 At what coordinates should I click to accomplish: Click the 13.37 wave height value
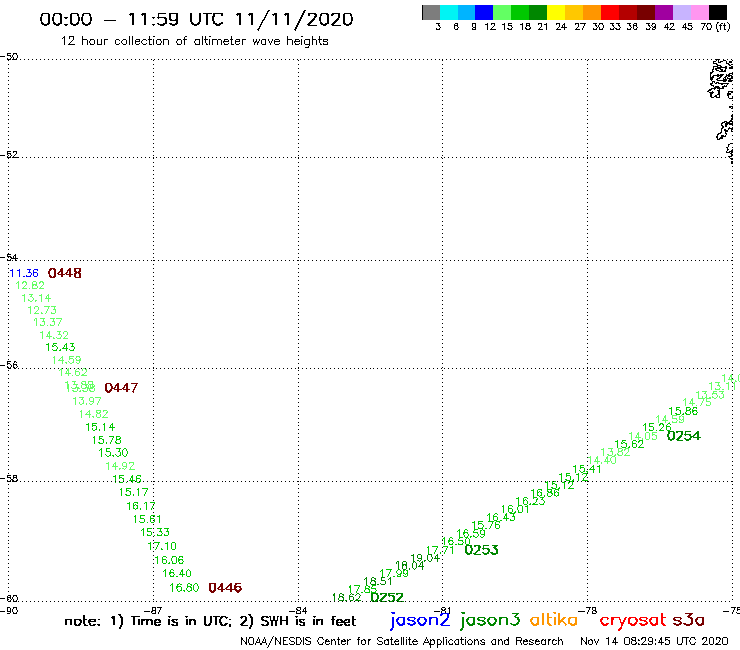(x=48, y=322)
